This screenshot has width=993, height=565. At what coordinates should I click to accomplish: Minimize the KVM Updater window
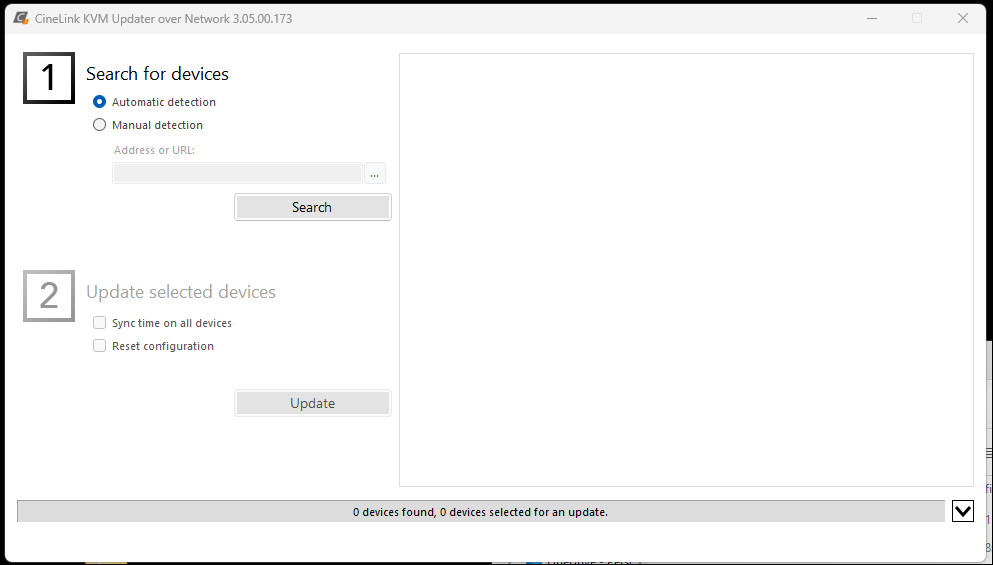coord(870,18)
